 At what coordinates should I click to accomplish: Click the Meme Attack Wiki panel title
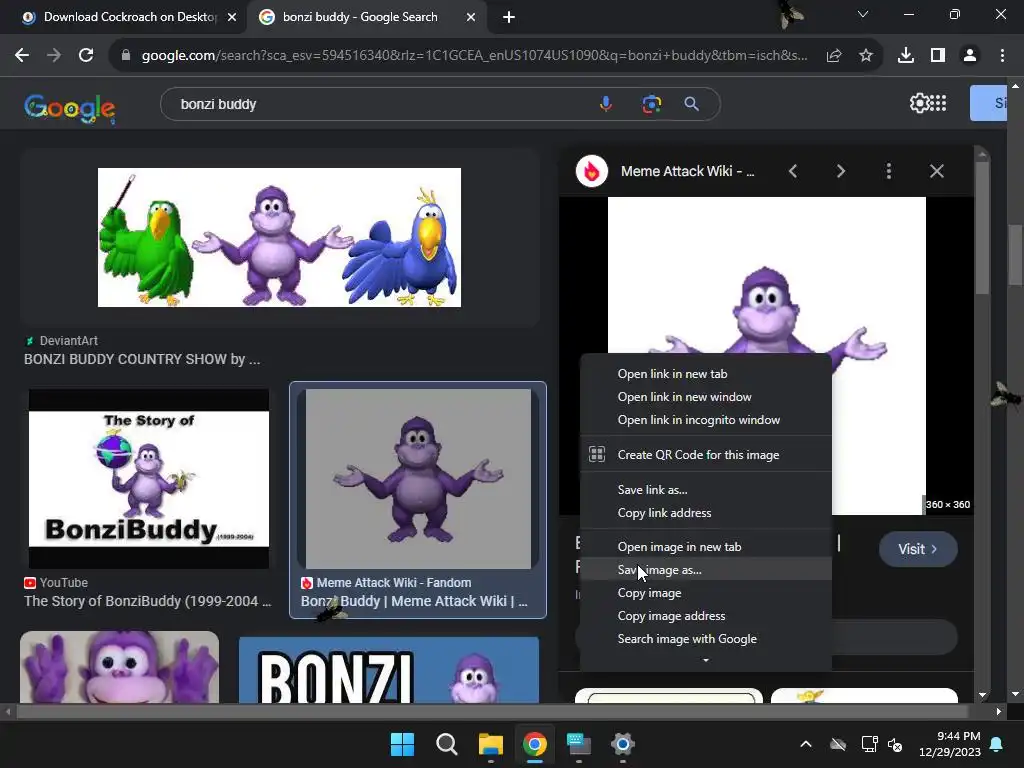[x=687, y=171]
